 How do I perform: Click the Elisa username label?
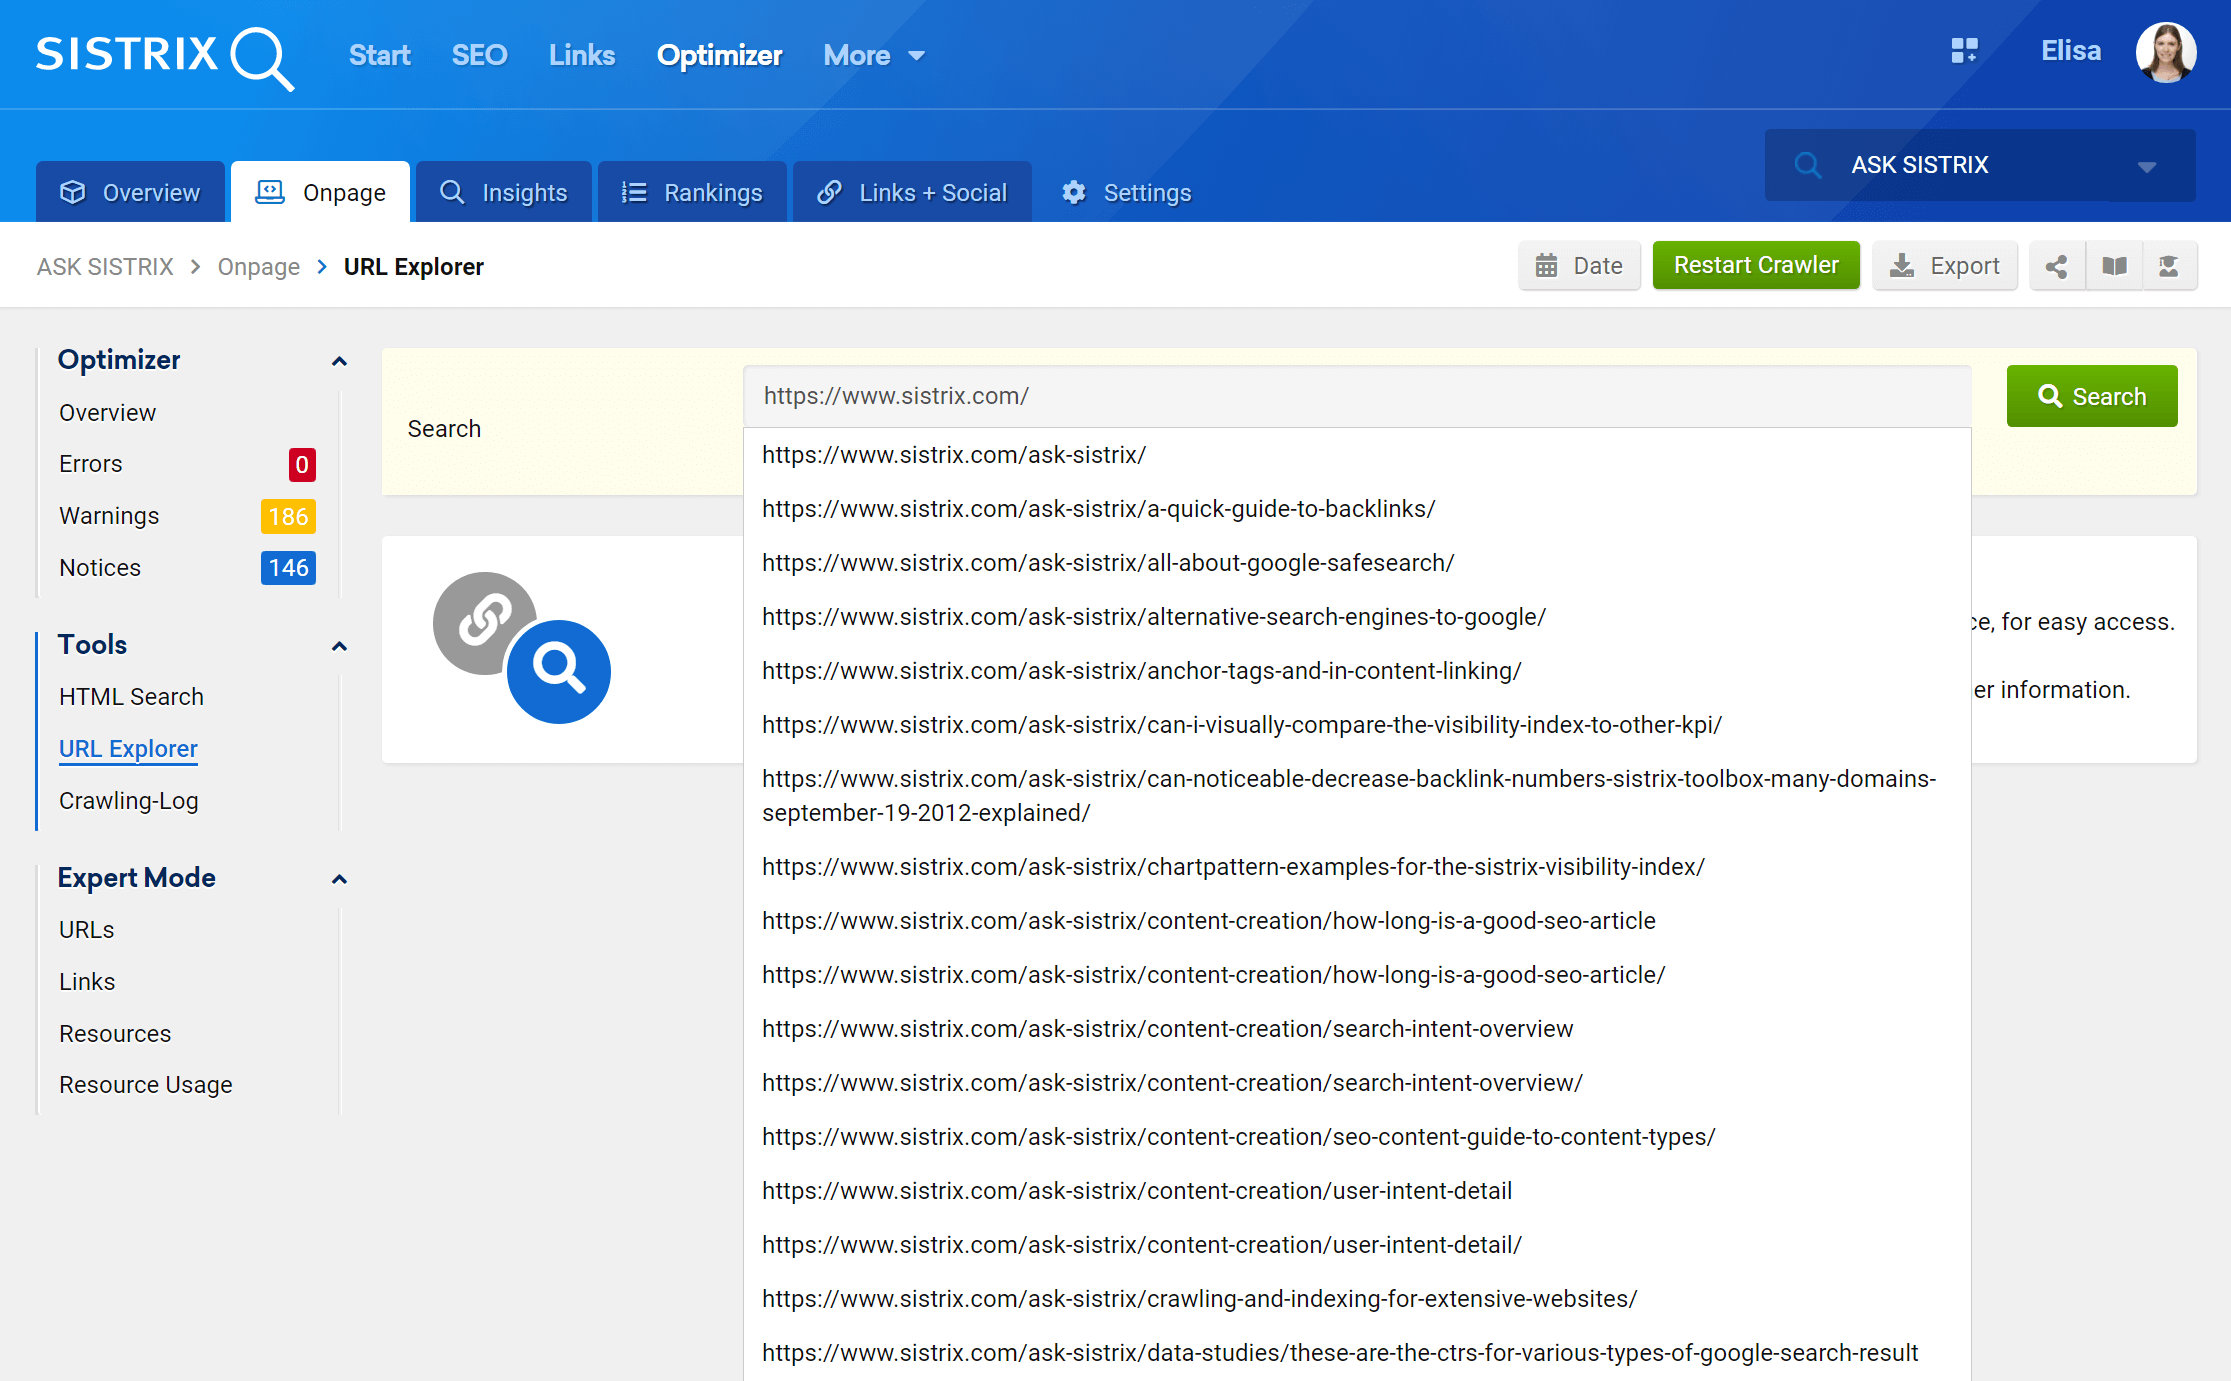[x=2071, y=51]
